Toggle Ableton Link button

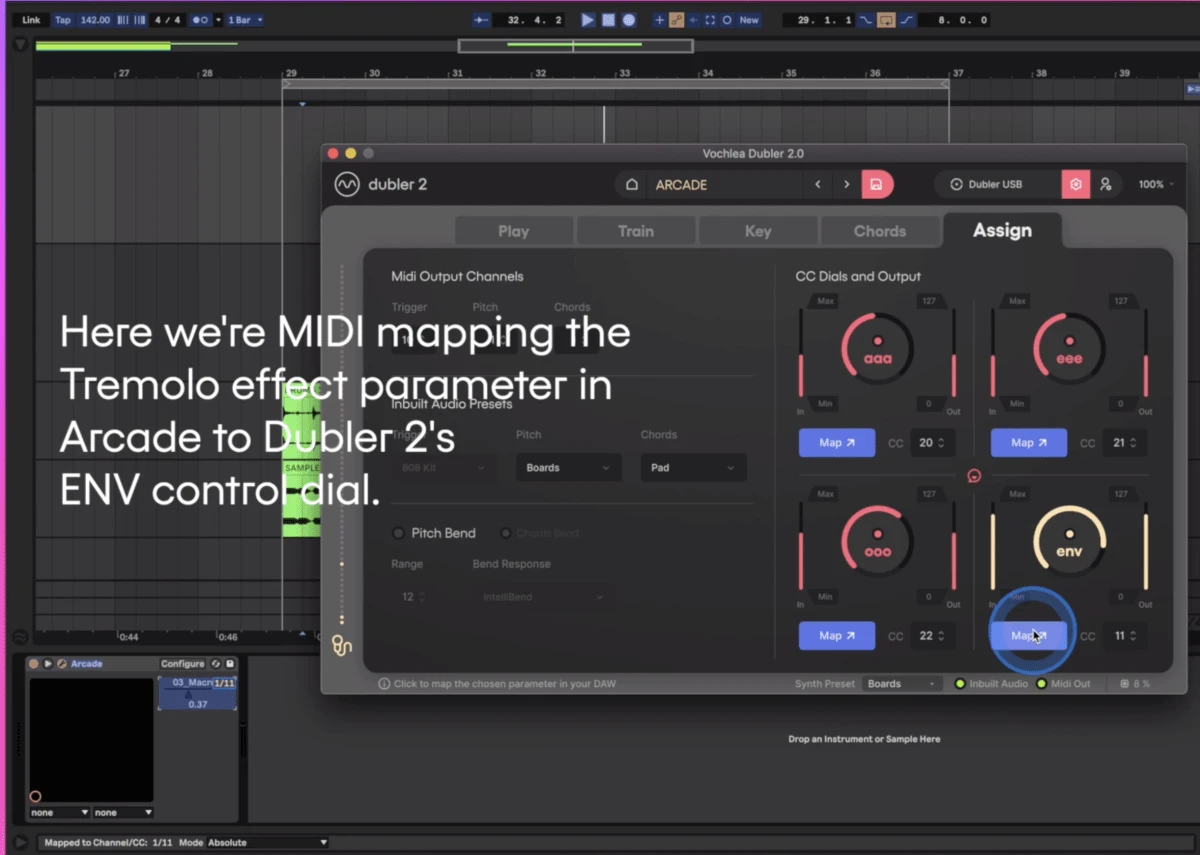pyautogui.click(x=32, y=20)
